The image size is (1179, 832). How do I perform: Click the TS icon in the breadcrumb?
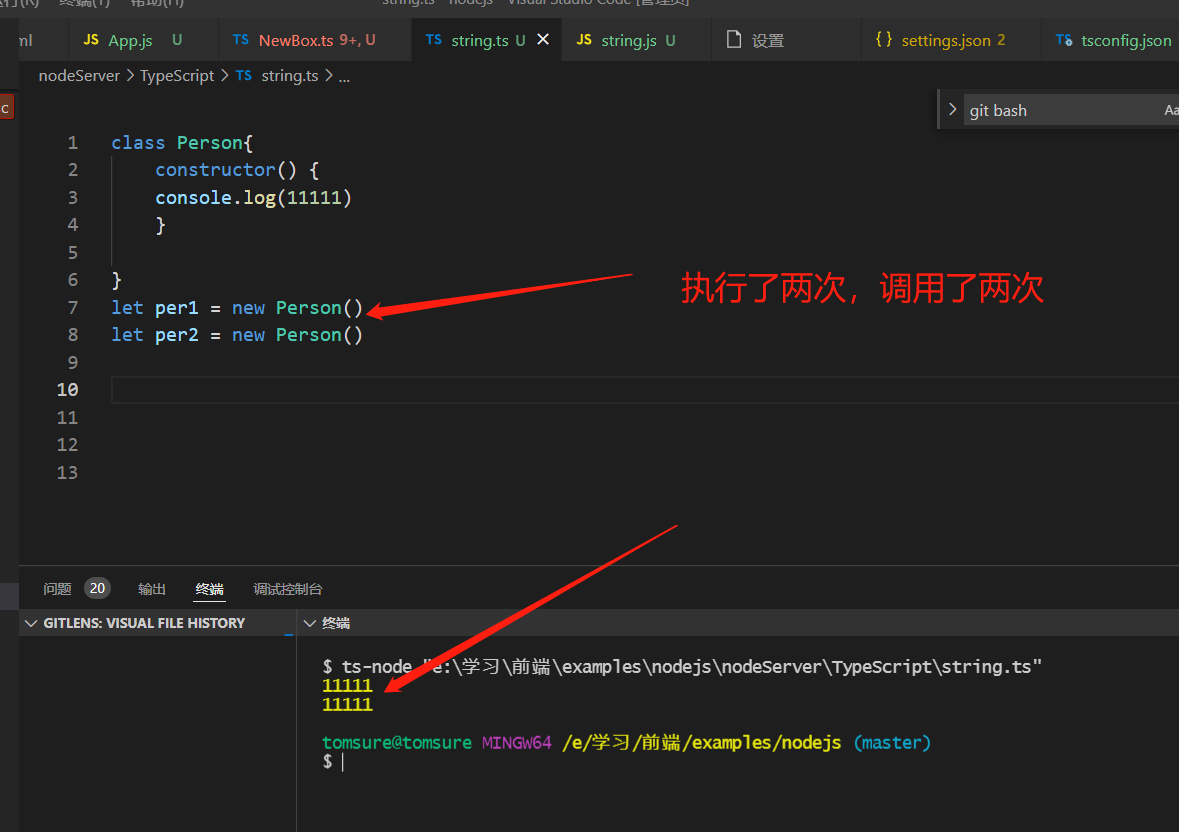point(244,75)
